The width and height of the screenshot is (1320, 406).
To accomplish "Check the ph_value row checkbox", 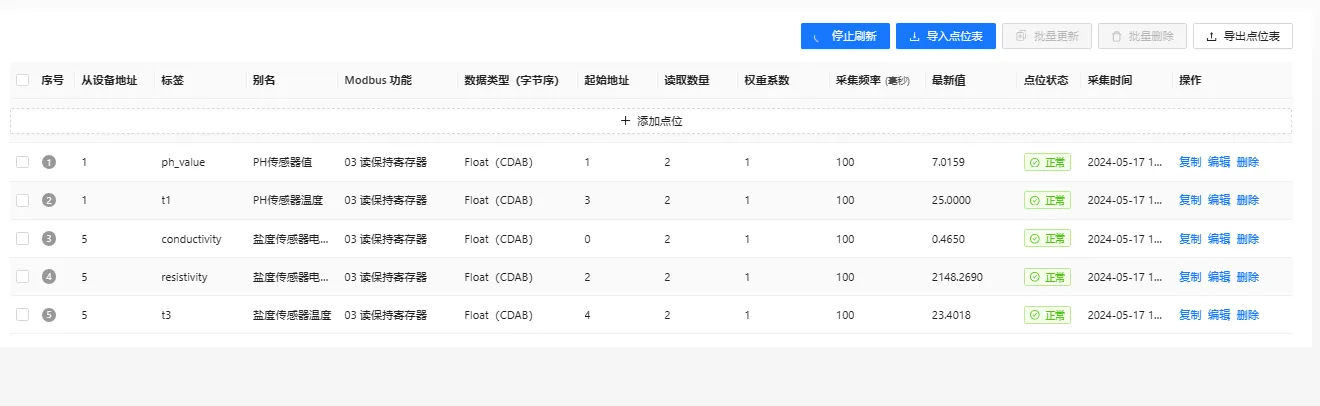I will click(x=23, y=162).
